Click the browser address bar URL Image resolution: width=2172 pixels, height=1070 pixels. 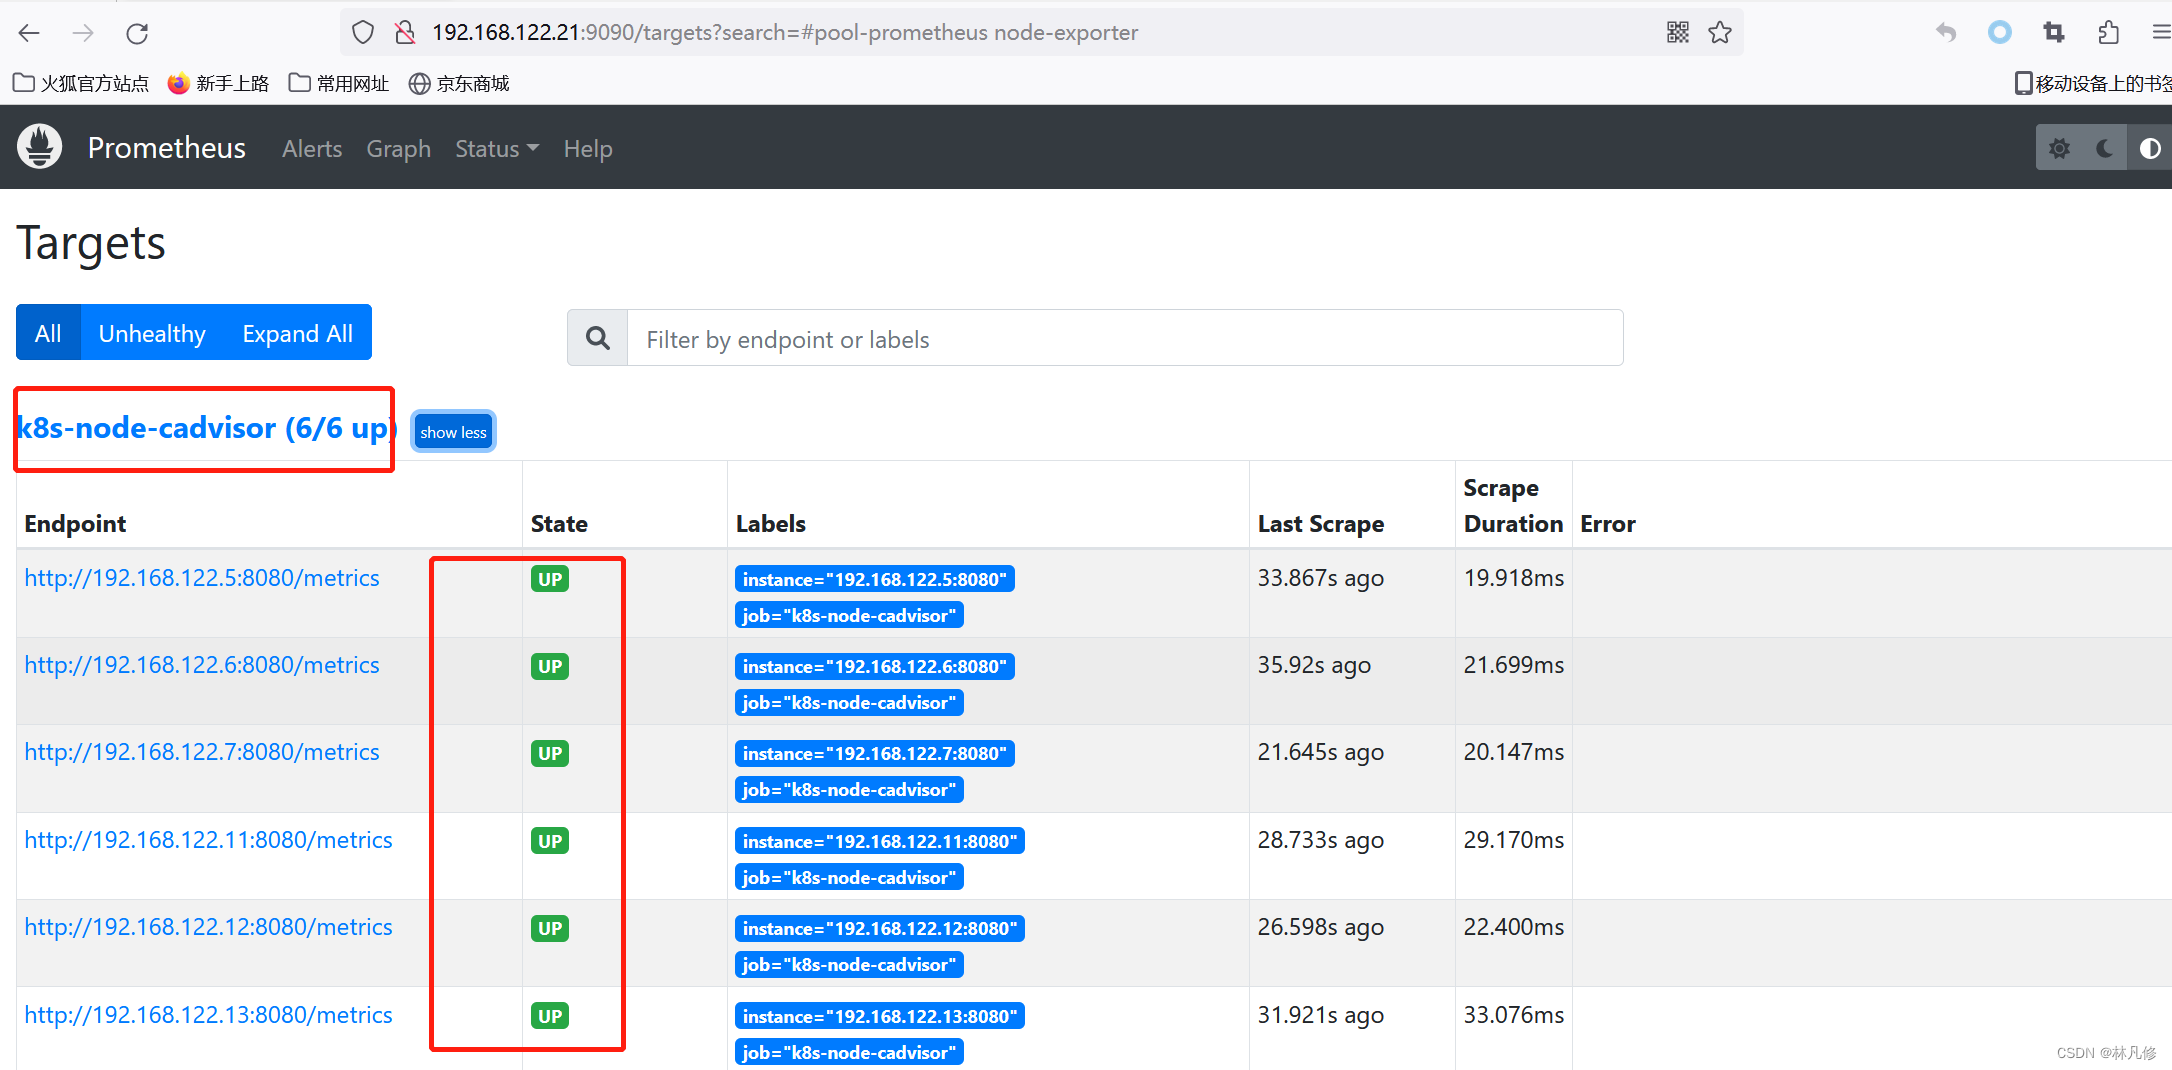click(785, 33)
